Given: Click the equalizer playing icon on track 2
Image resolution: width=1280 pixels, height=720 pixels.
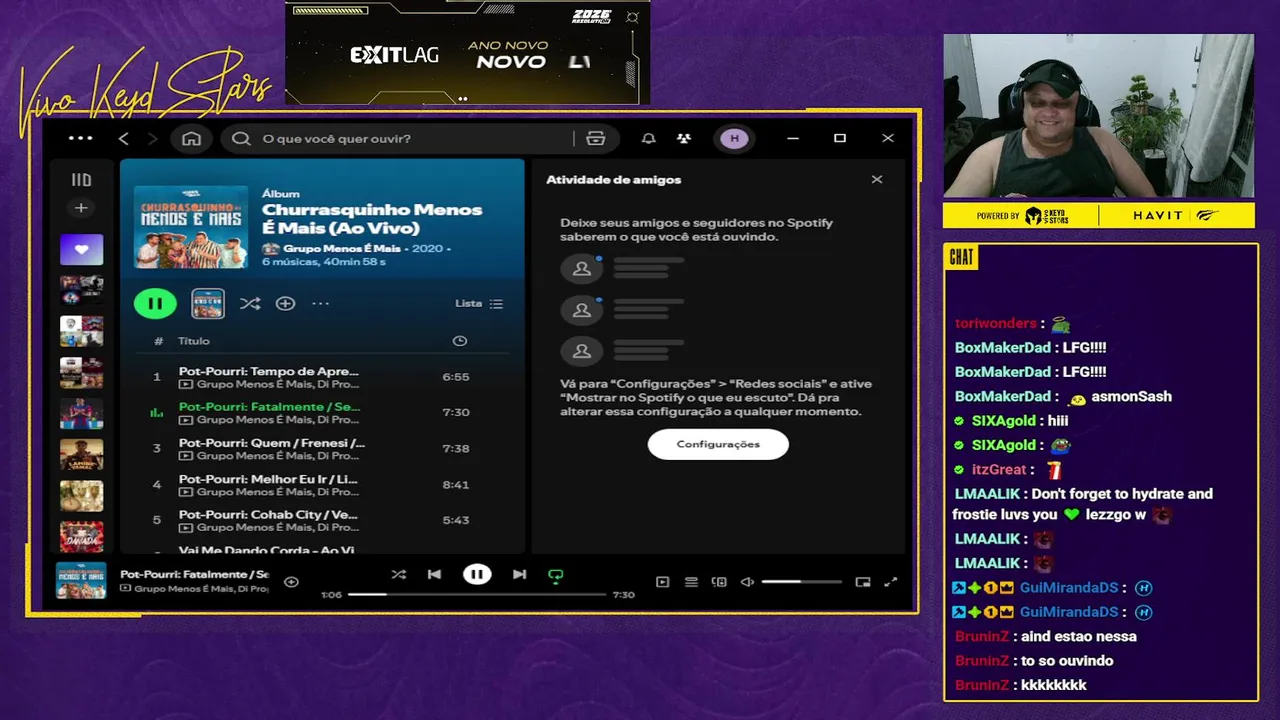Looking at the screenshot, I should tap(156, 412).
